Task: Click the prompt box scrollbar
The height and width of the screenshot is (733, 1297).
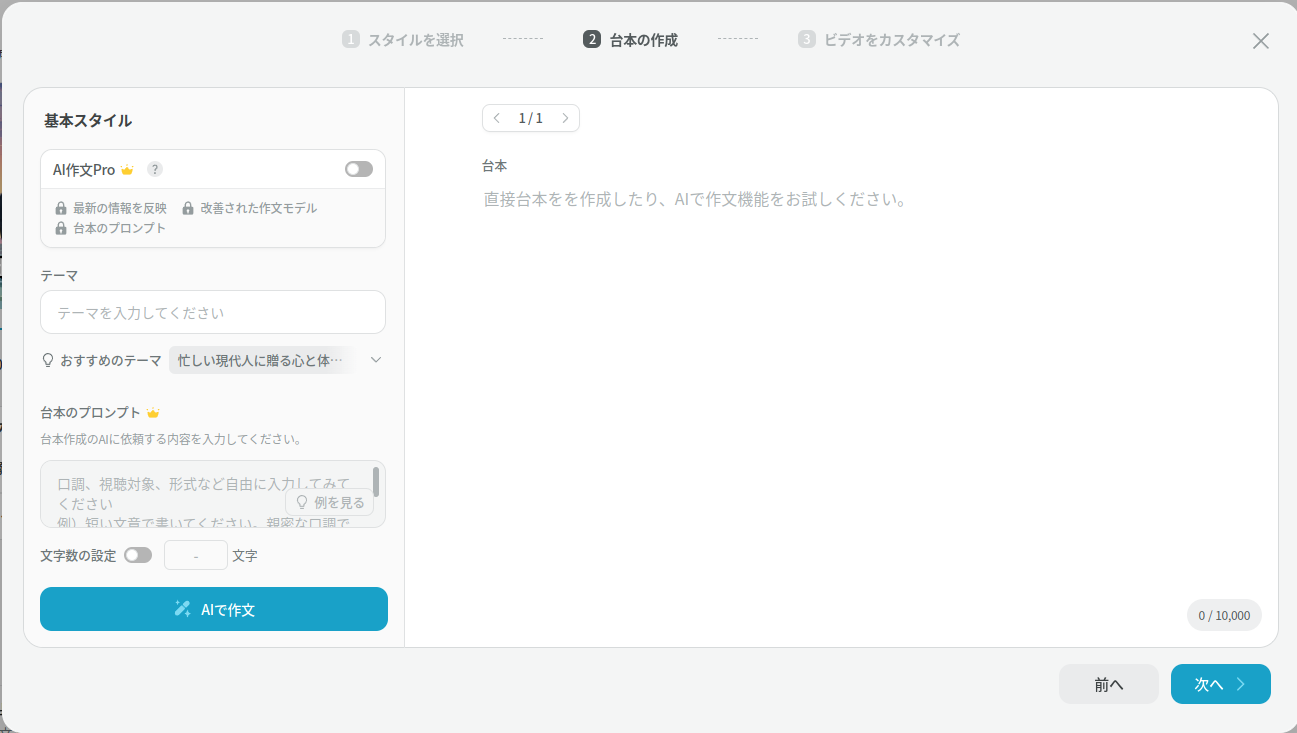Action: pyautogui.click(x=376, y=481)
